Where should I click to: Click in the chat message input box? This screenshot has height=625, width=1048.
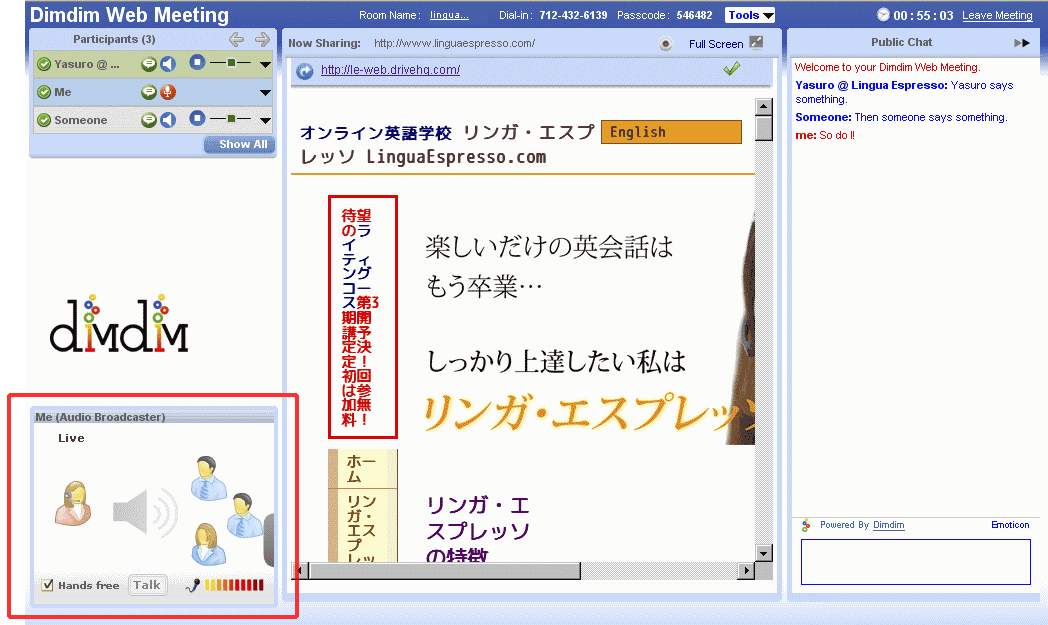(x=916, y=562)
